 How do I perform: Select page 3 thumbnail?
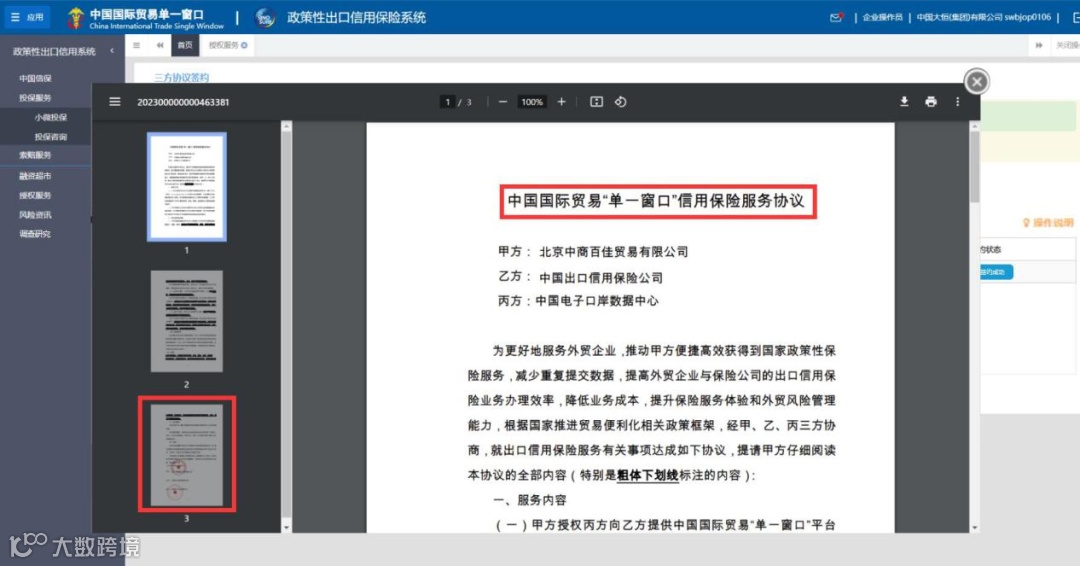point(187,454)
